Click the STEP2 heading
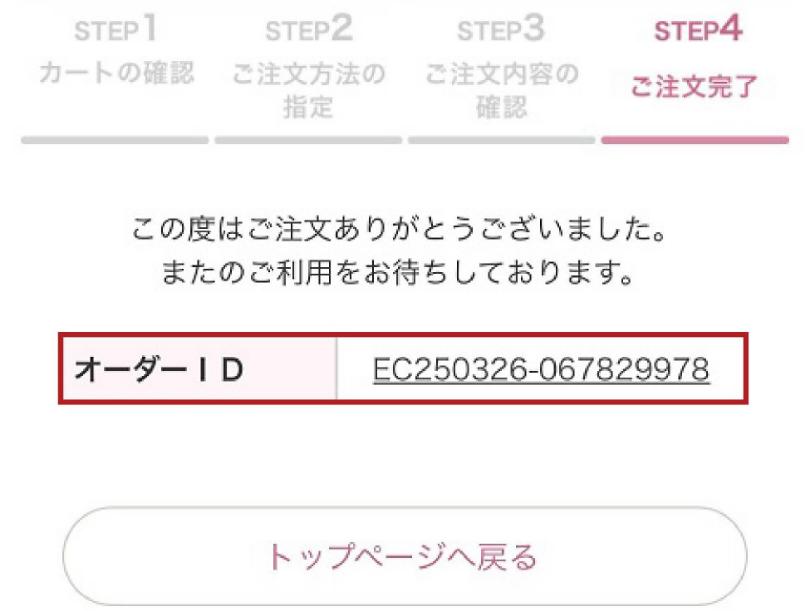This screenshot has height=610, width=810. (x=309, y=30)
